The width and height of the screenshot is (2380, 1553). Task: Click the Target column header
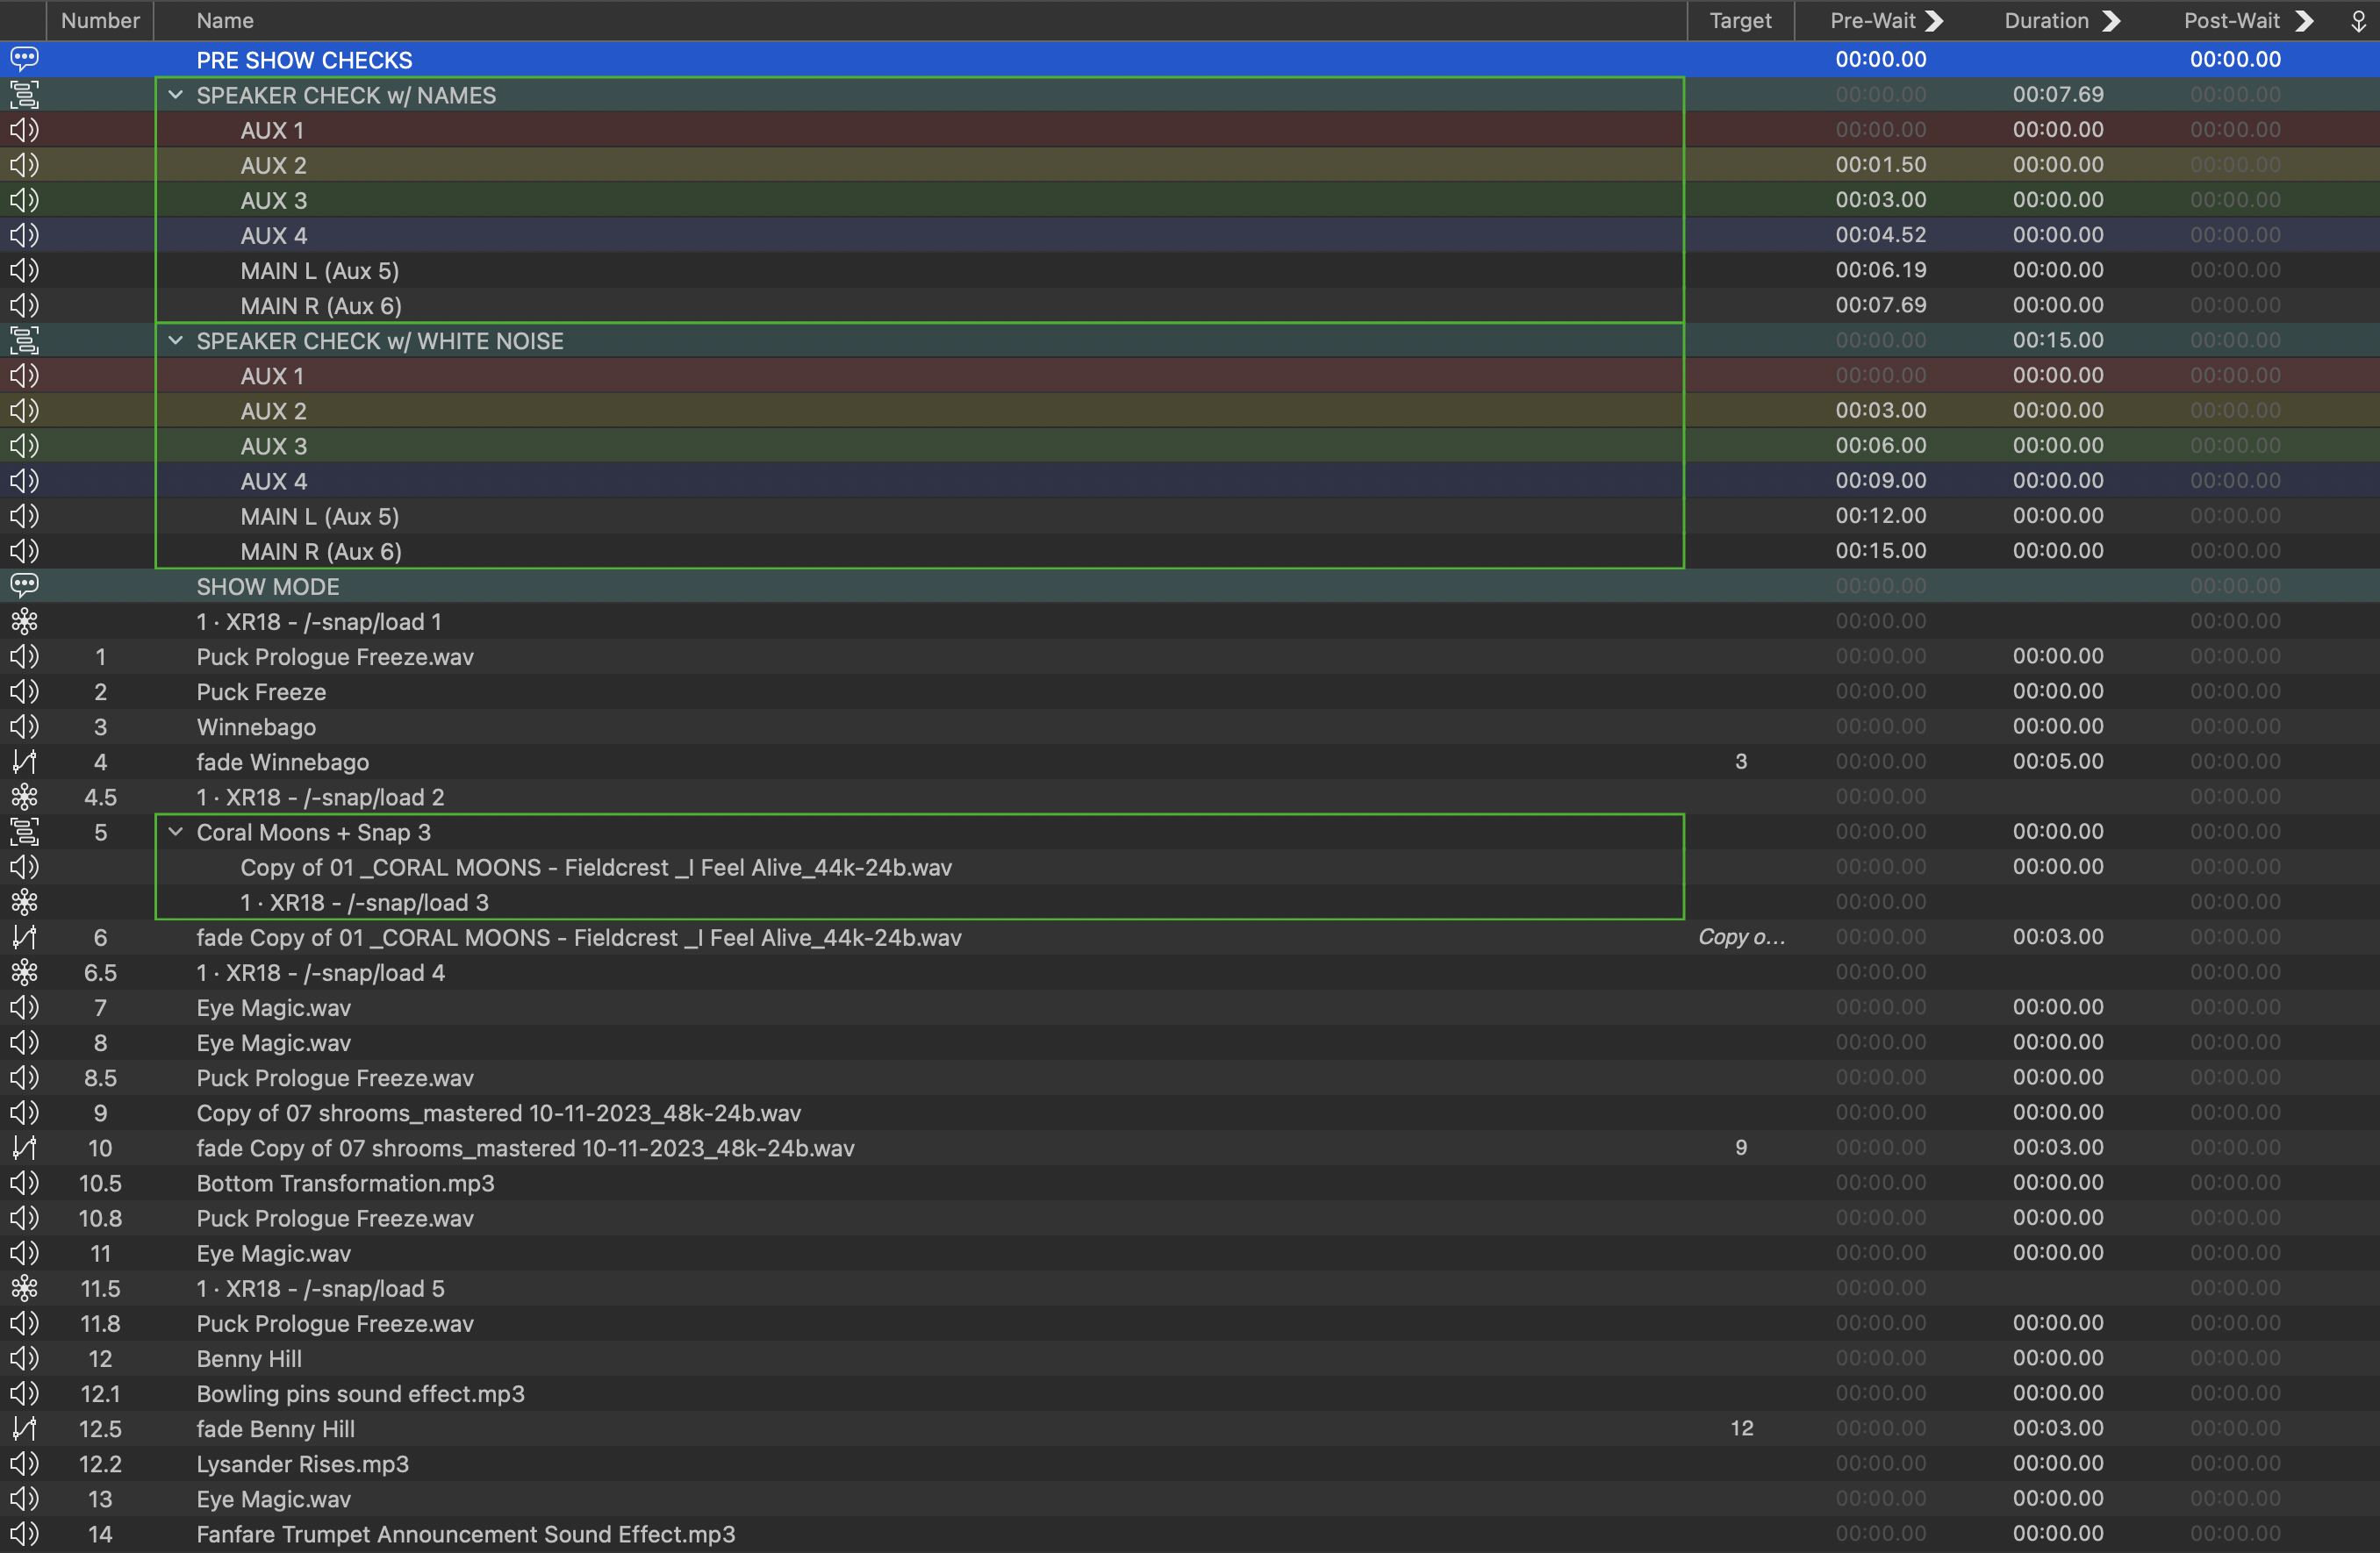pos(1740,21)
